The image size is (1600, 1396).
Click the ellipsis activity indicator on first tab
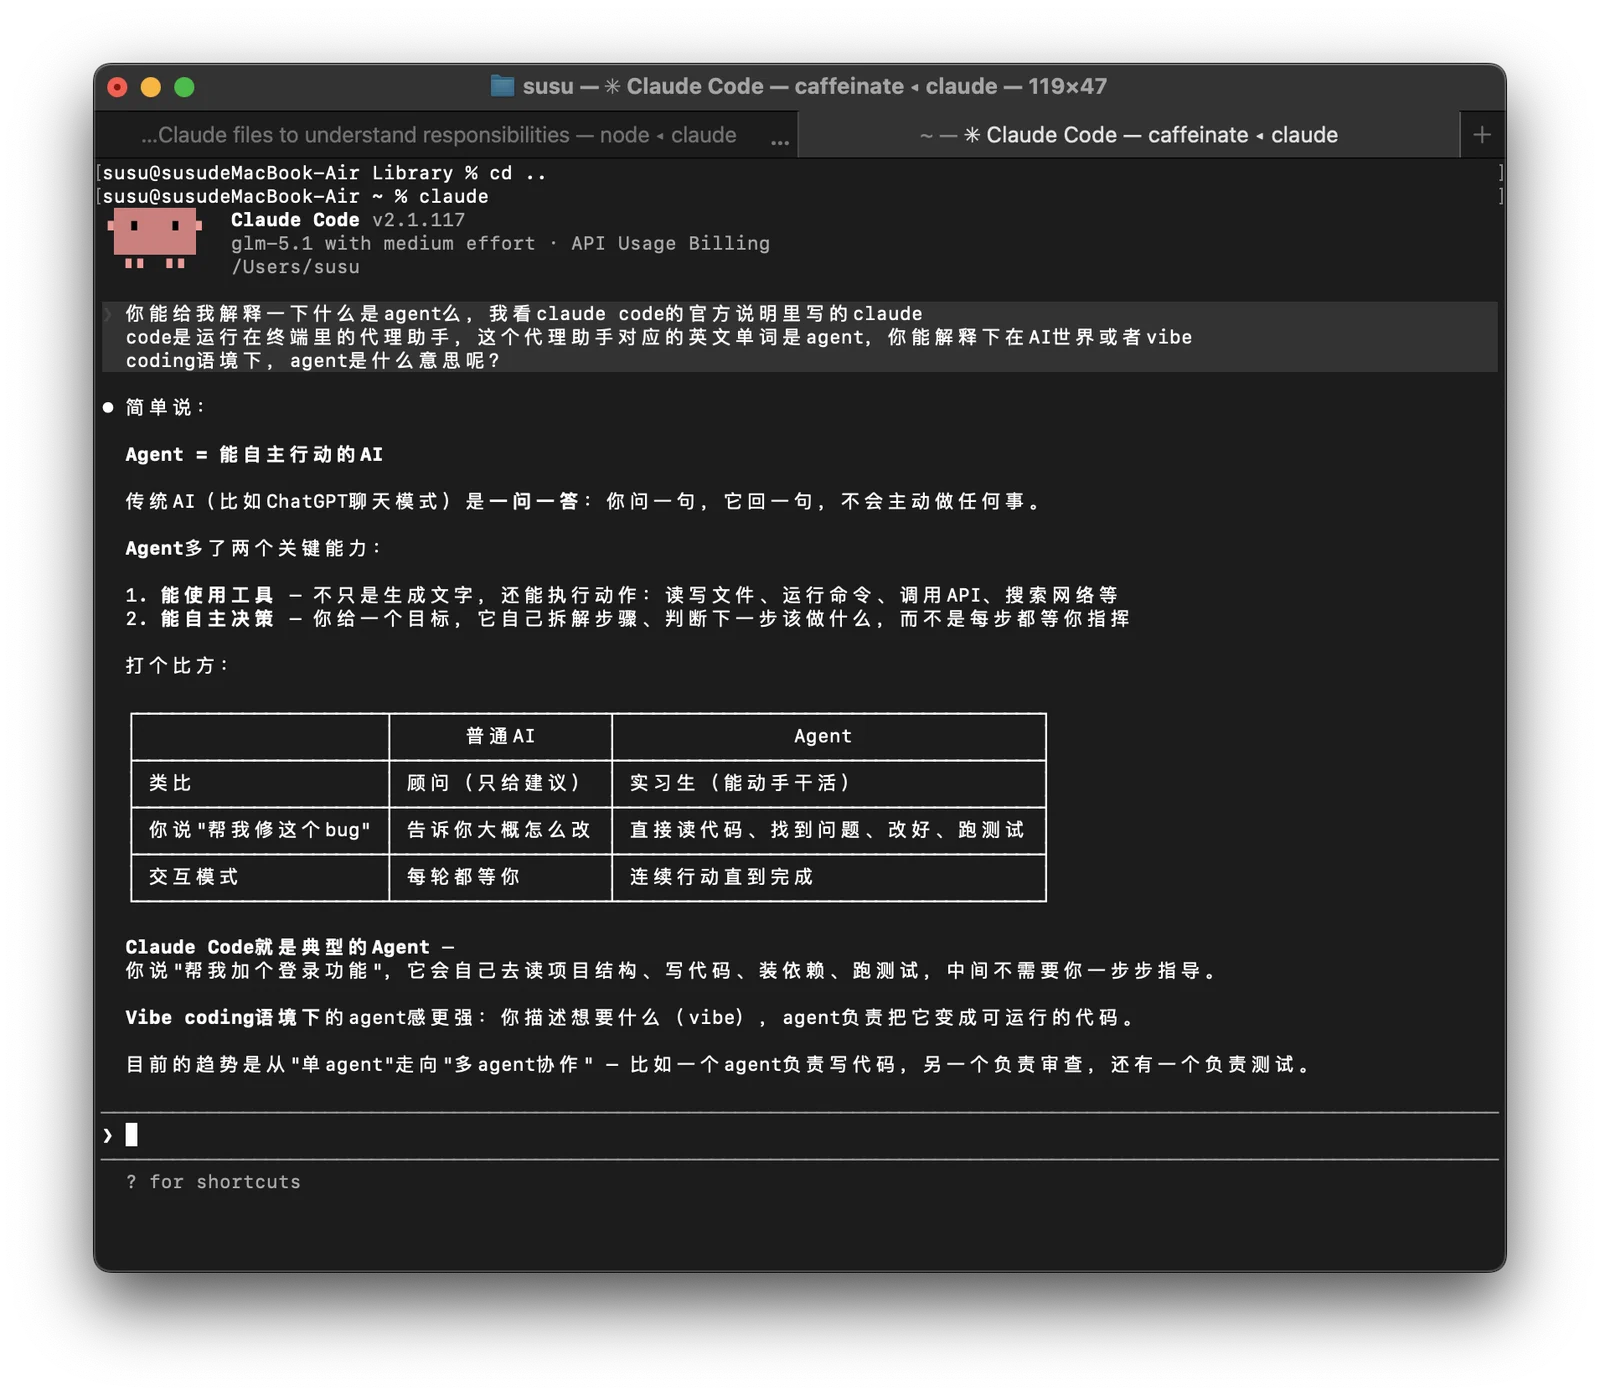point(780,142)
